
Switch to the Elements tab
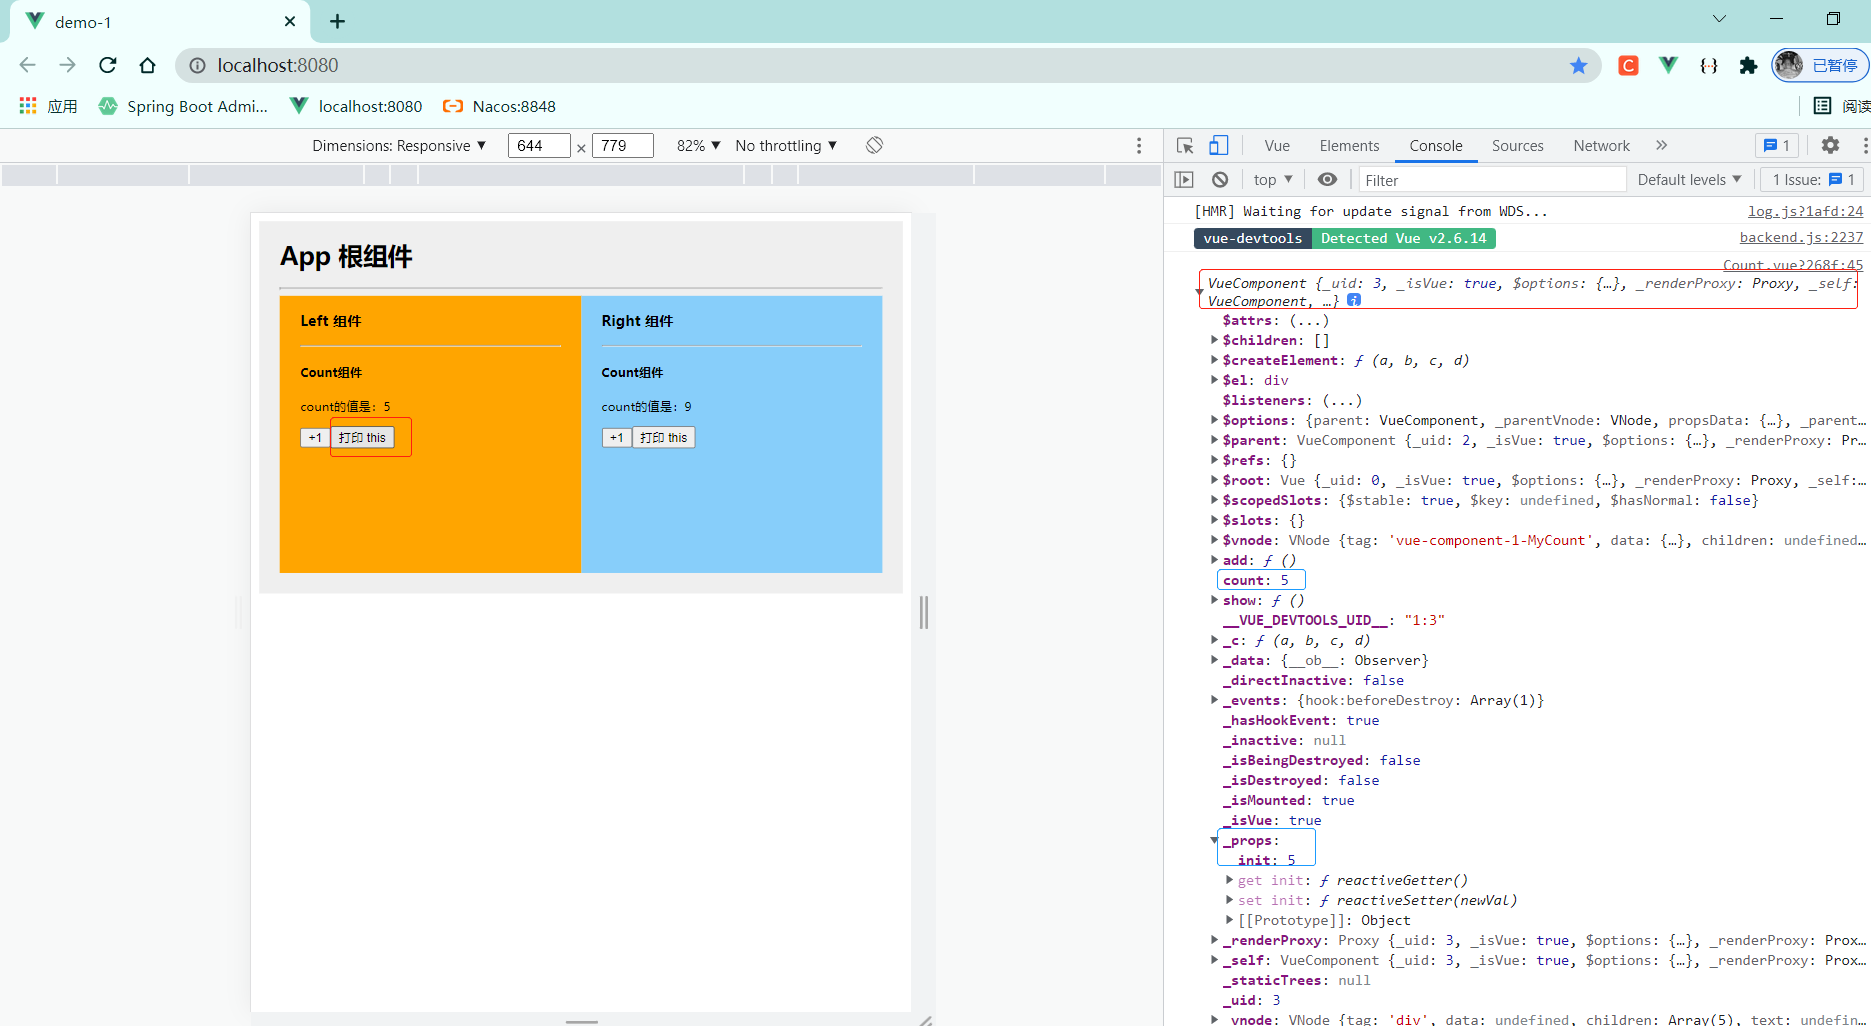1349,146
